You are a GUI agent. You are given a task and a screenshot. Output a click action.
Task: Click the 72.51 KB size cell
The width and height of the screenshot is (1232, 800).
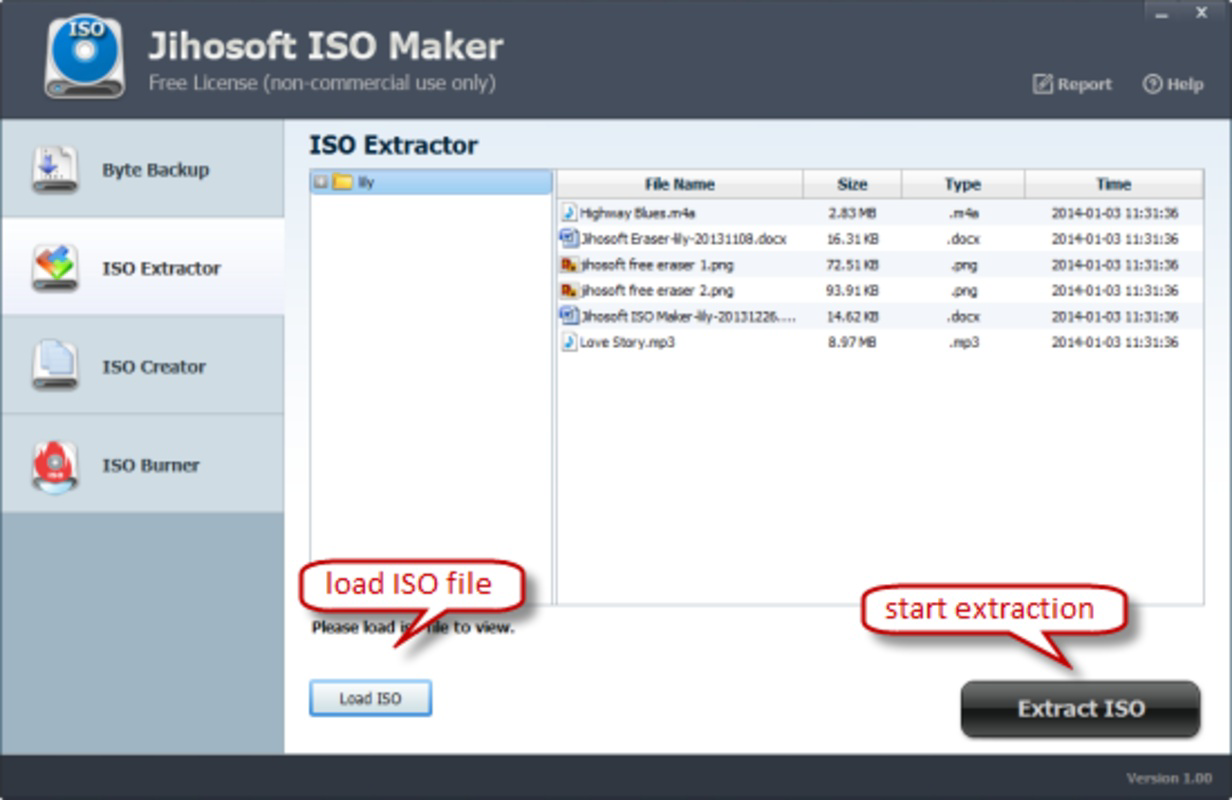click(853, 265)
